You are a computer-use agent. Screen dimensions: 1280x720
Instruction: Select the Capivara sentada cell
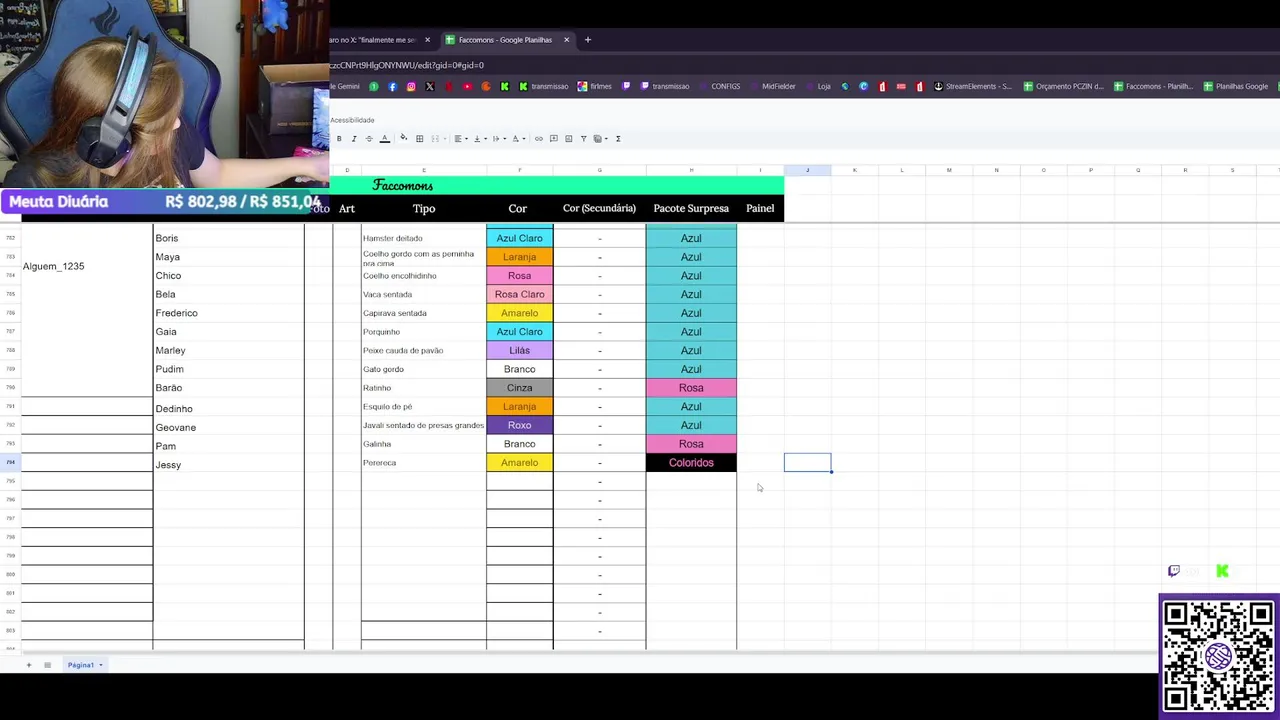[x=424, y=313]
